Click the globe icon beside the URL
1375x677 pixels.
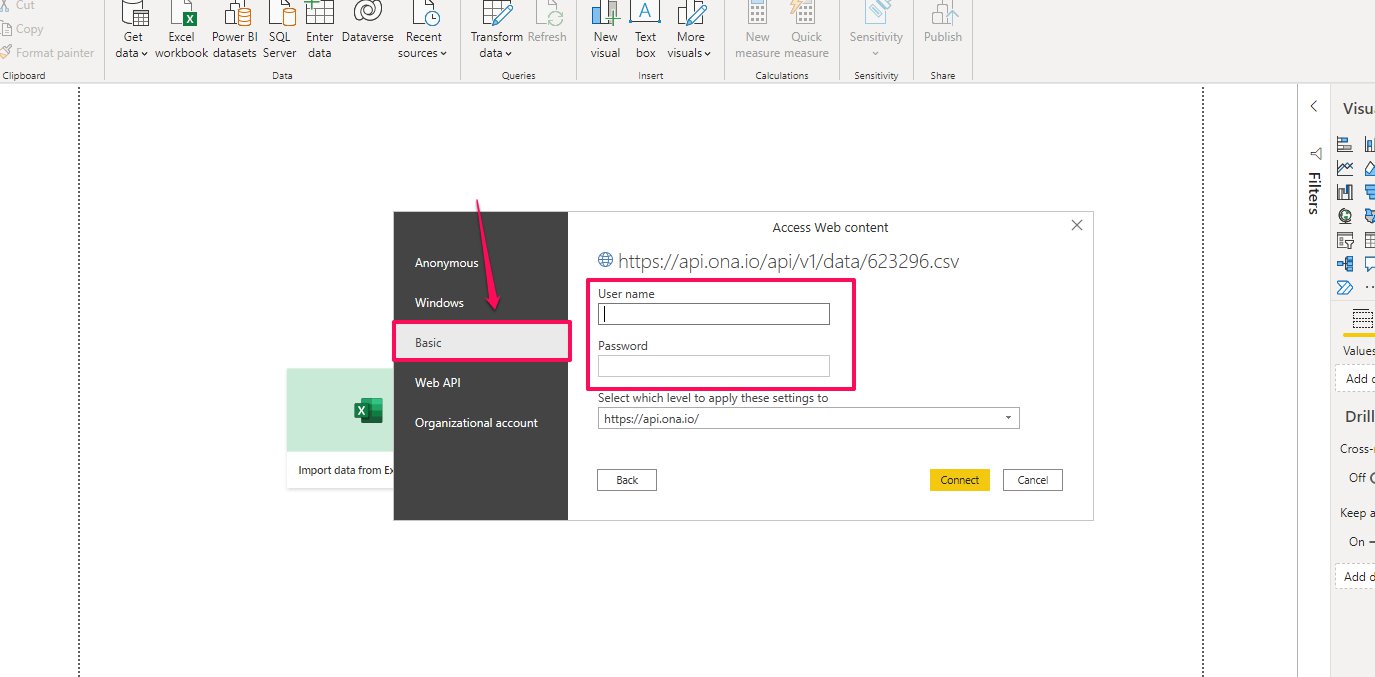[x=605, y=261]
